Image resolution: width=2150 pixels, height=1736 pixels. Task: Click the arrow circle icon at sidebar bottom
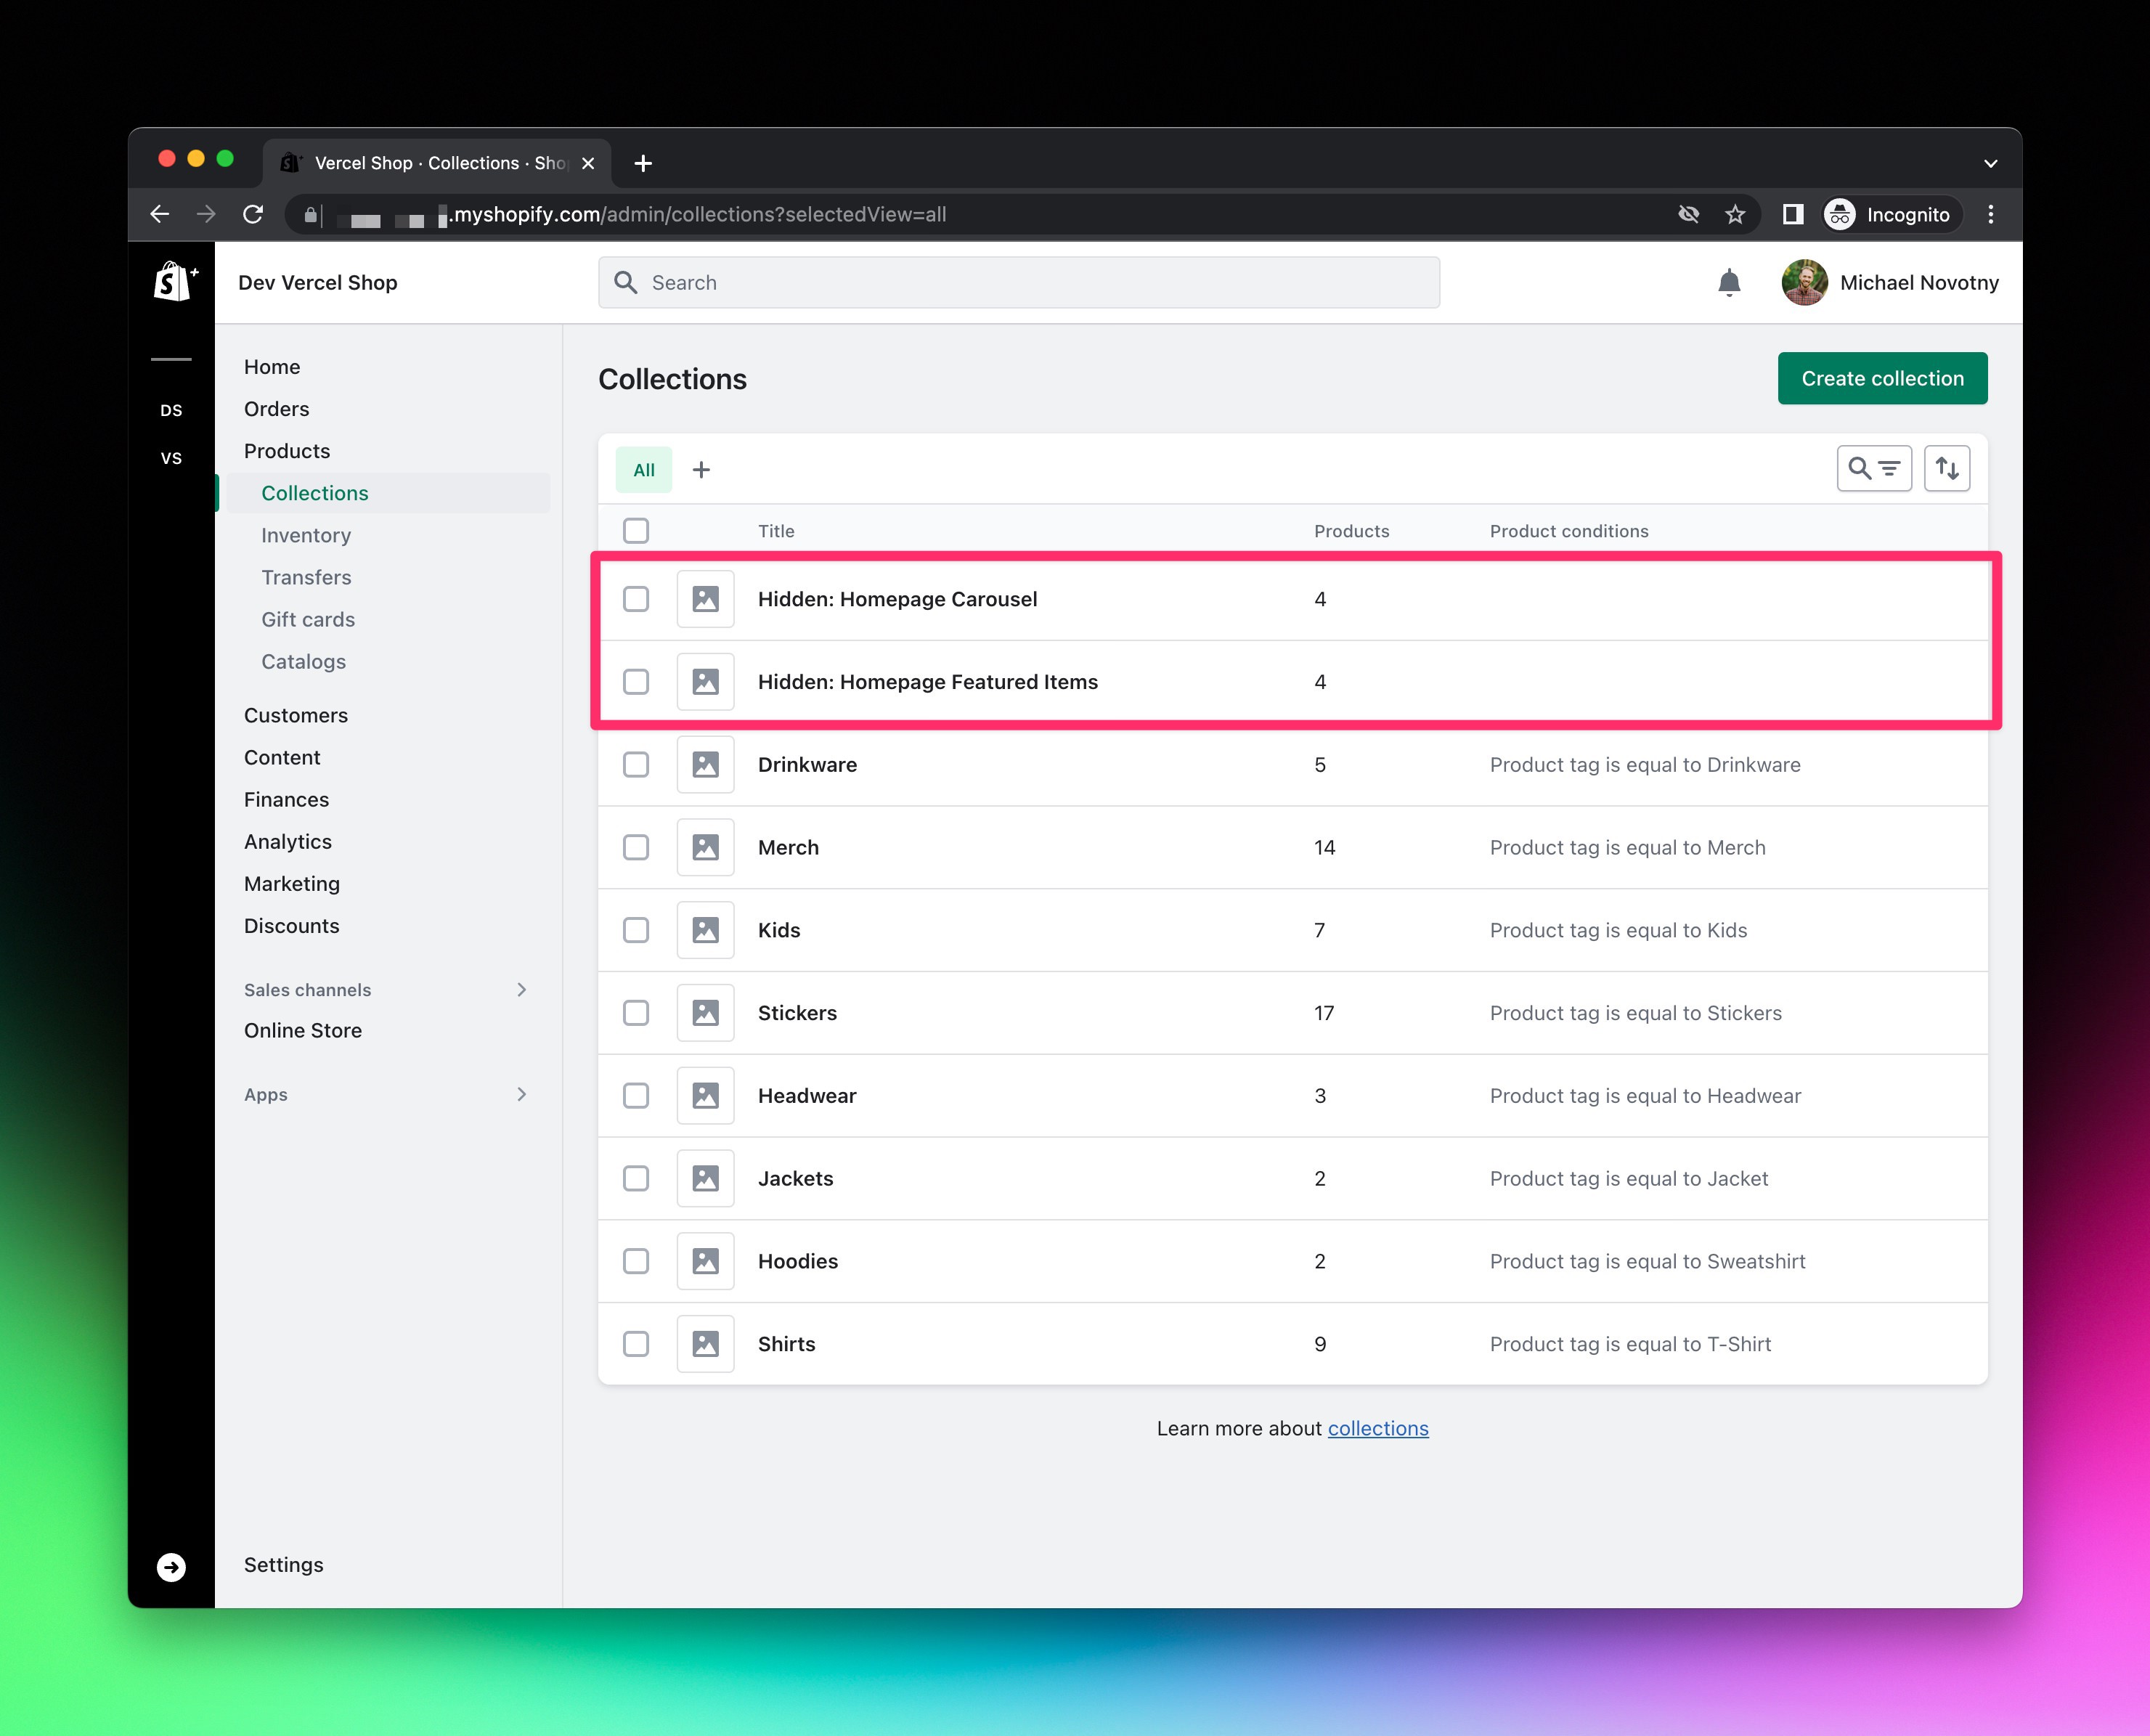[x=171, y=1567]
